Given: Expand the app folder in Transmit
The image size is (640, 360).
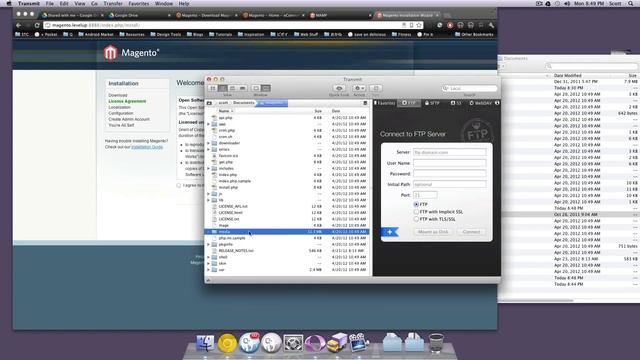Looking at the screenshot, I should 209,124.
